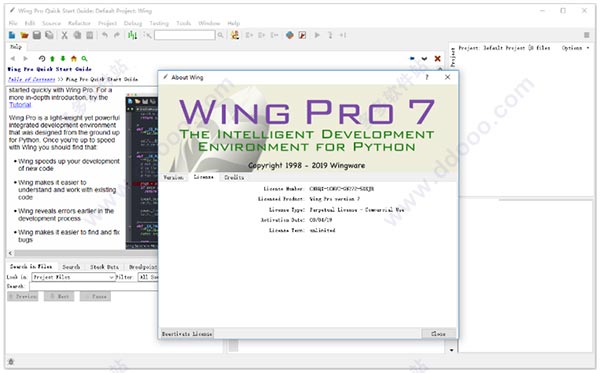This screenshot has height=373, width=600.
Task: Click the green indentation bars icon
Action: pos(132,35)
